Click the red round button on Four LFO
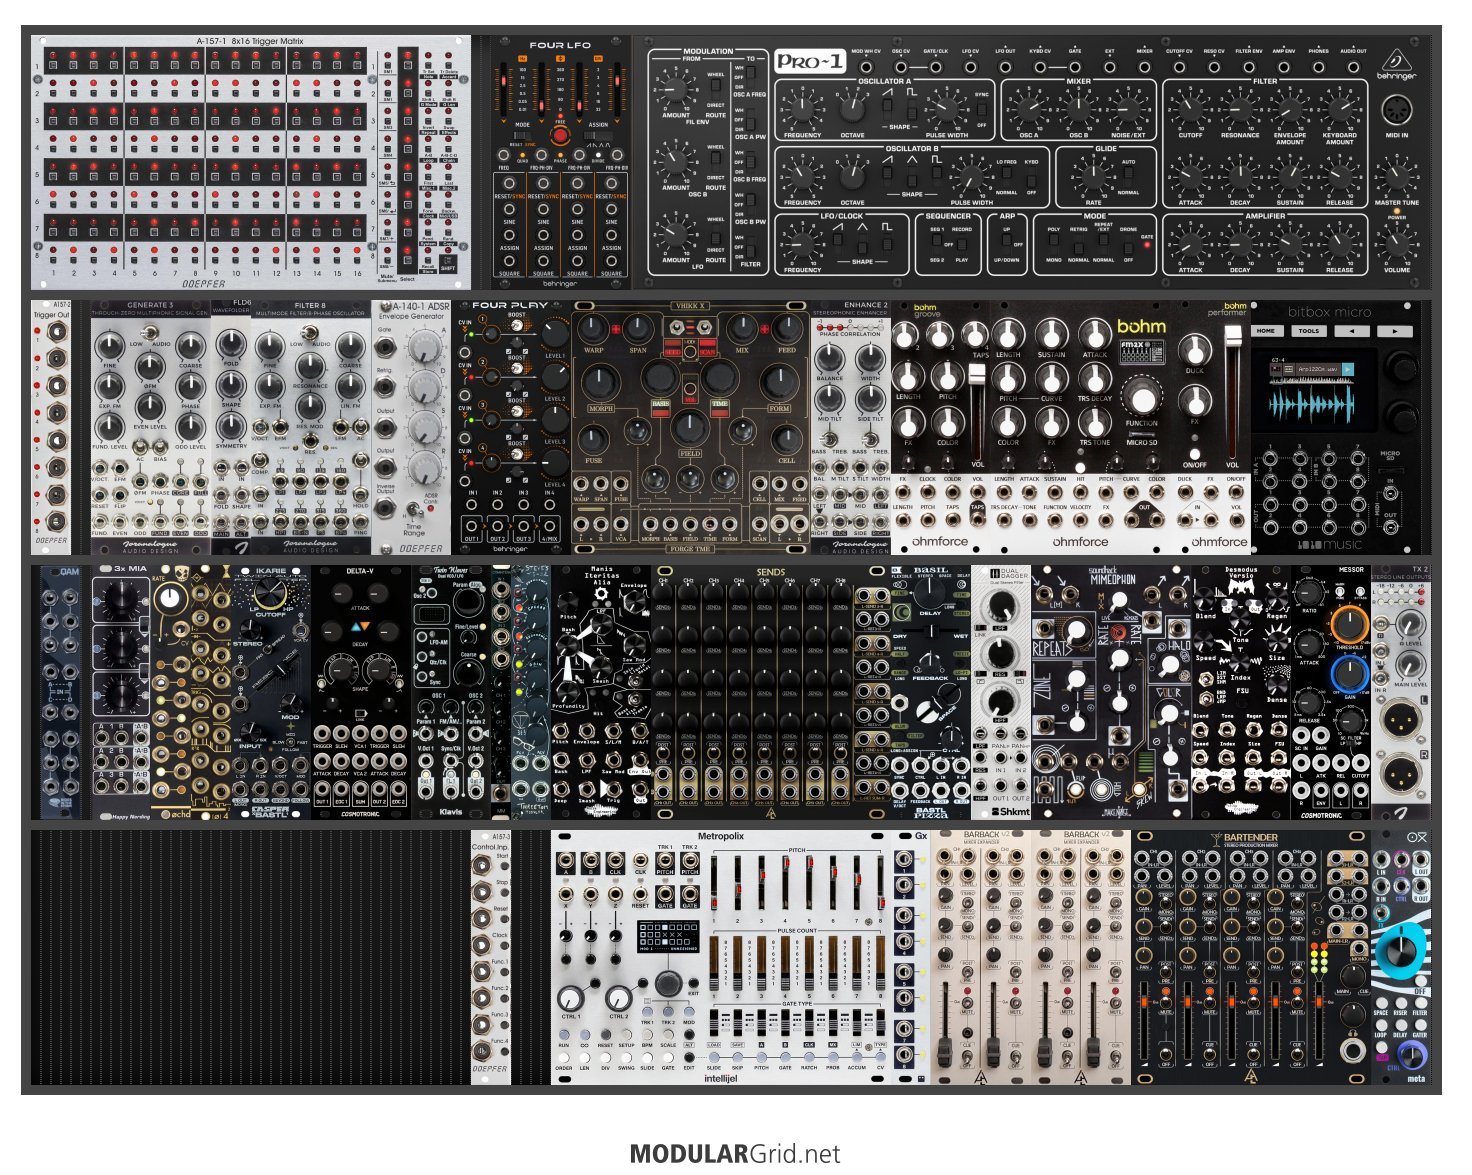1472x1175 pixels. tap(561, 136)
